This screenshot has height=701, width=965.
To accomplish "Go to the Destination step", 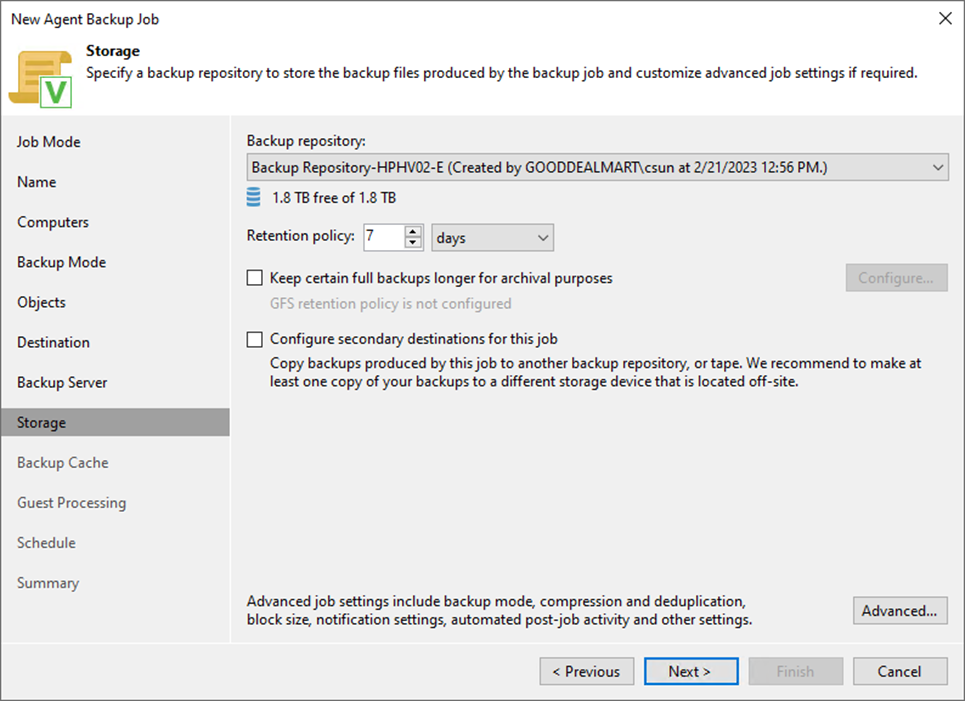I will [x=53, y=341].
